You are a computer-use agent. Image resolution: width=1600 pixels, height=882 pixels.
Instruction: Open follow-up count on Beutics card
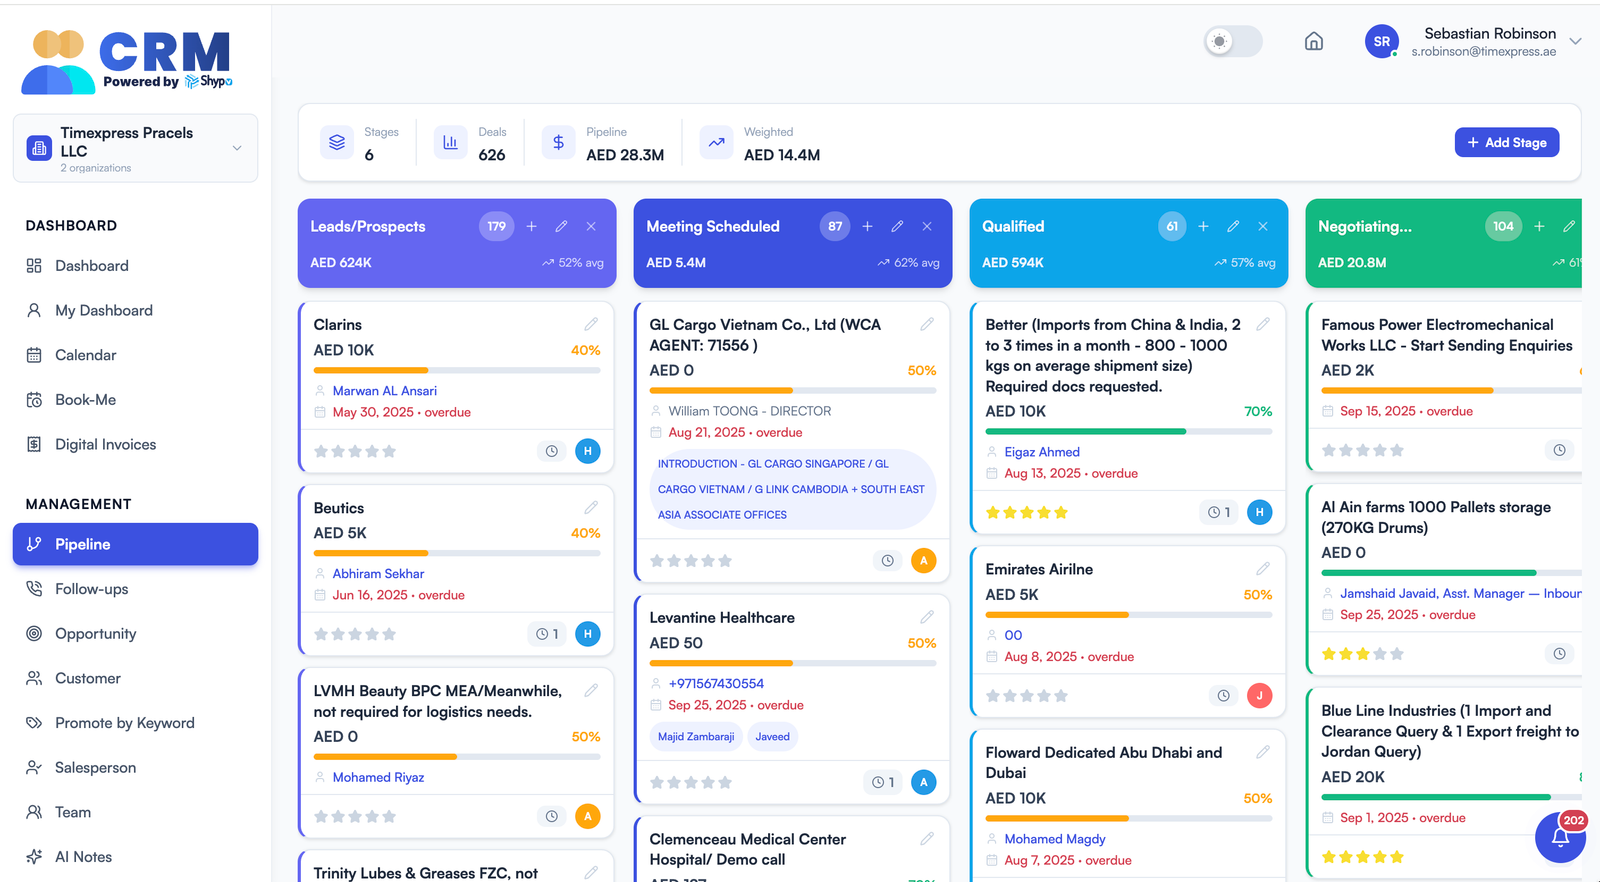[x=547, y=634]
